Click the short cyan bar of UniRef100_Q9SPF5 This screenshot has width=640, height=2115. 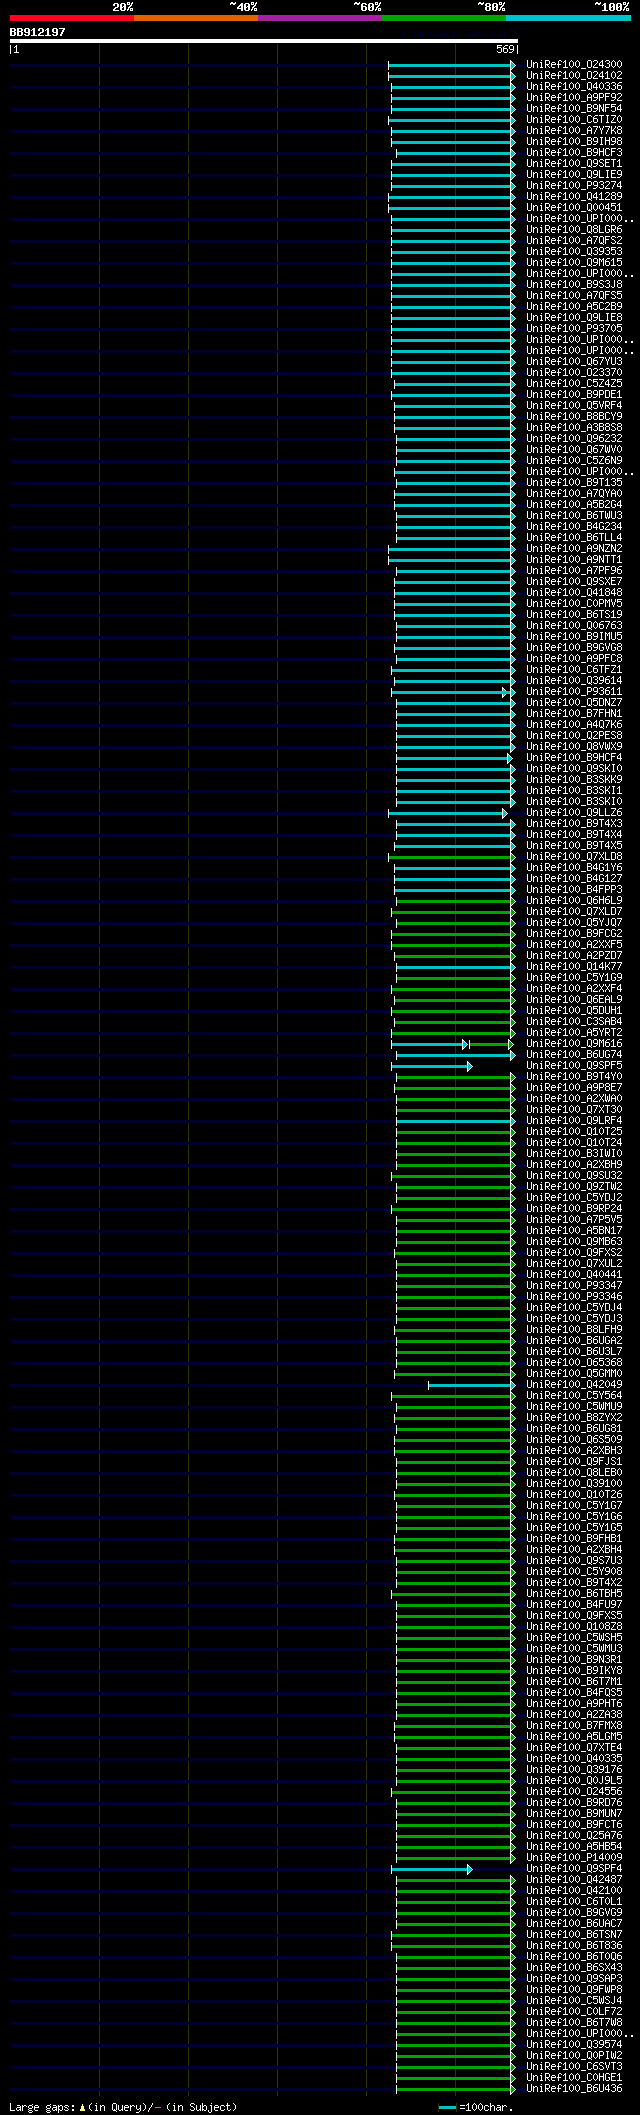(430, 1066)
